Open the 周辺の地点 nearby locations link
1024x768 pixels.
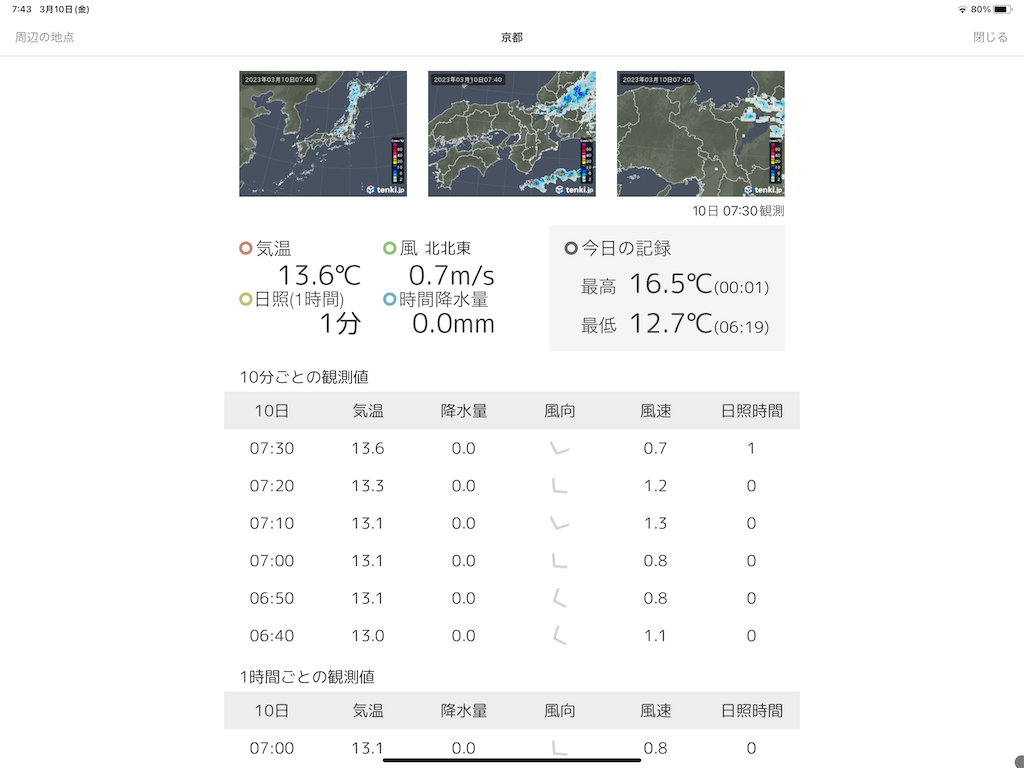pos(44,37)
